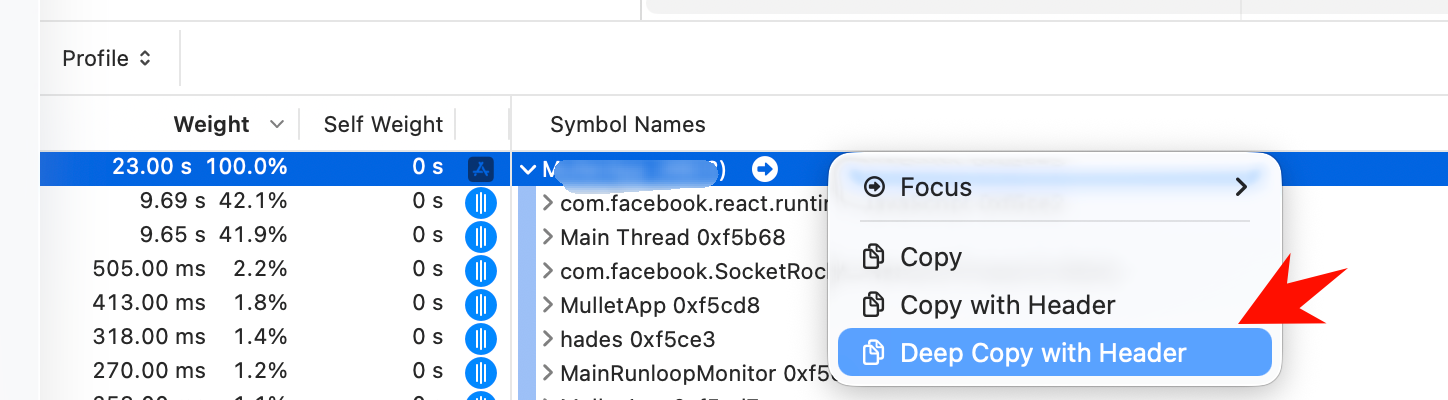This screenshot has height=400, width=1448.
Task: Click the thread icon in the 9.69 s row
Action: (x=481, y=203)
